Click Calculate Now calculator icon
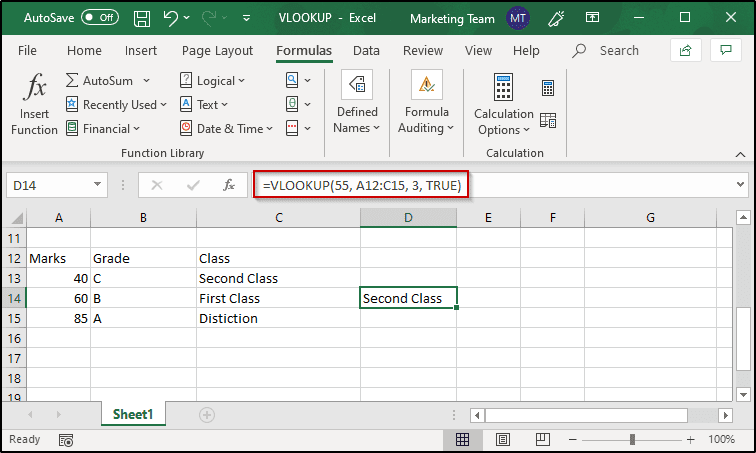Image resolution: width=756 pixels, height=453 pixels. point(548,88)
